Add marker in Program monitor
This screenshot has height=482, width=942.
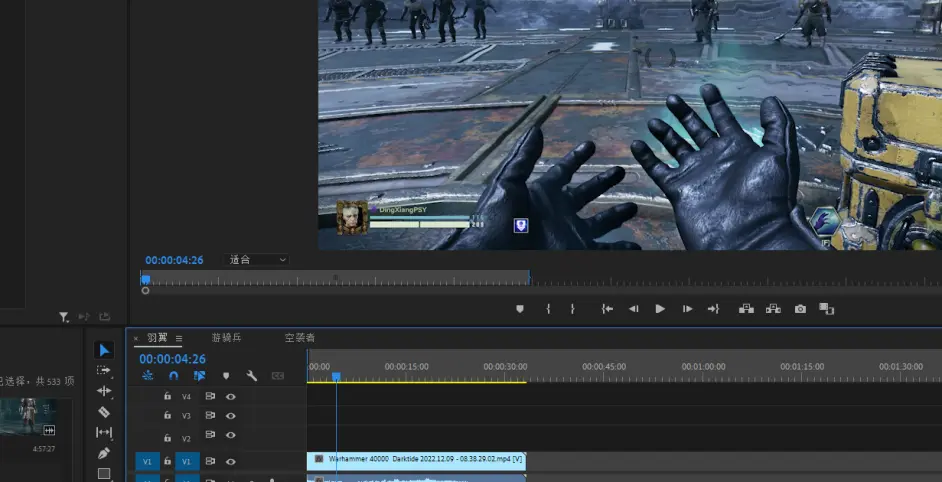[520, 309]
